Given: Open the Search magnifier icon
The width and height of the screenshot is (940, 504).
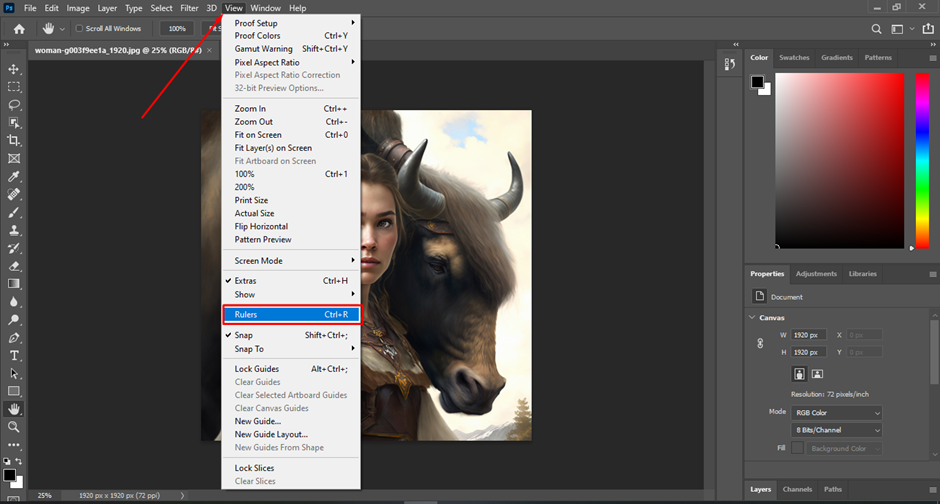Looking at the screenshot, I should click(x=876, y=29).
